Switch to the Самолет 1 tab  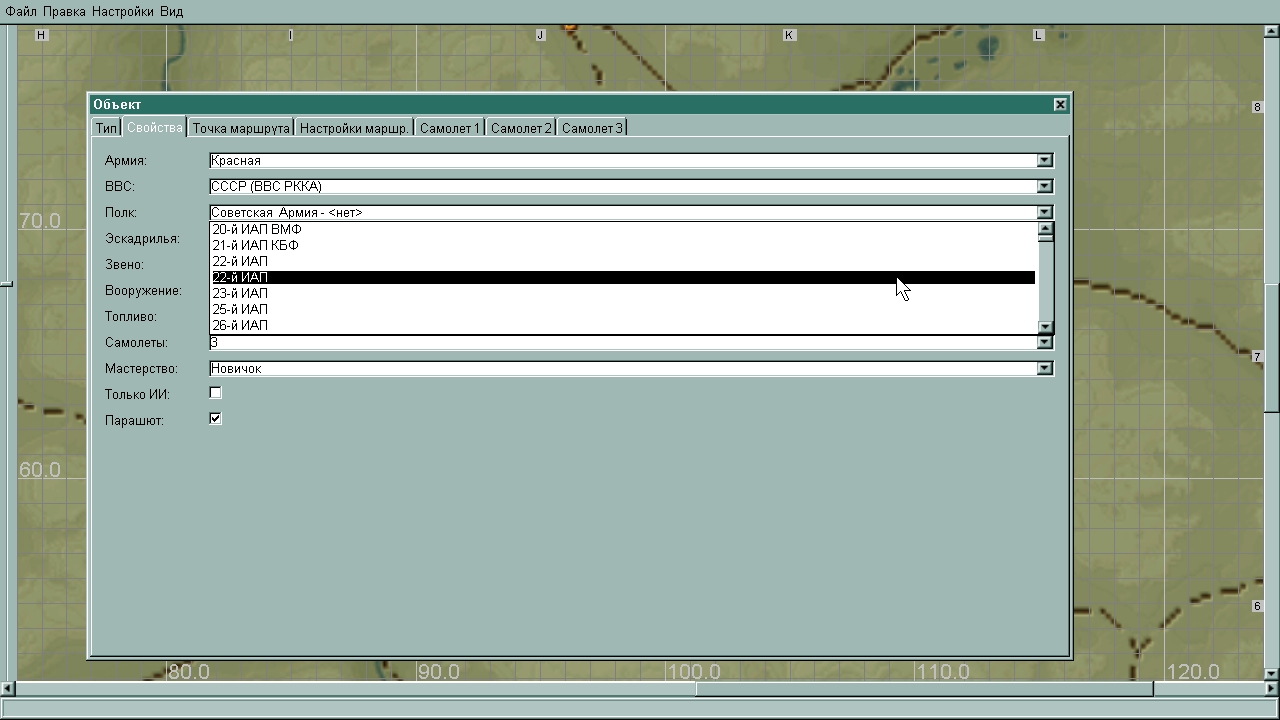pos(450,128)
